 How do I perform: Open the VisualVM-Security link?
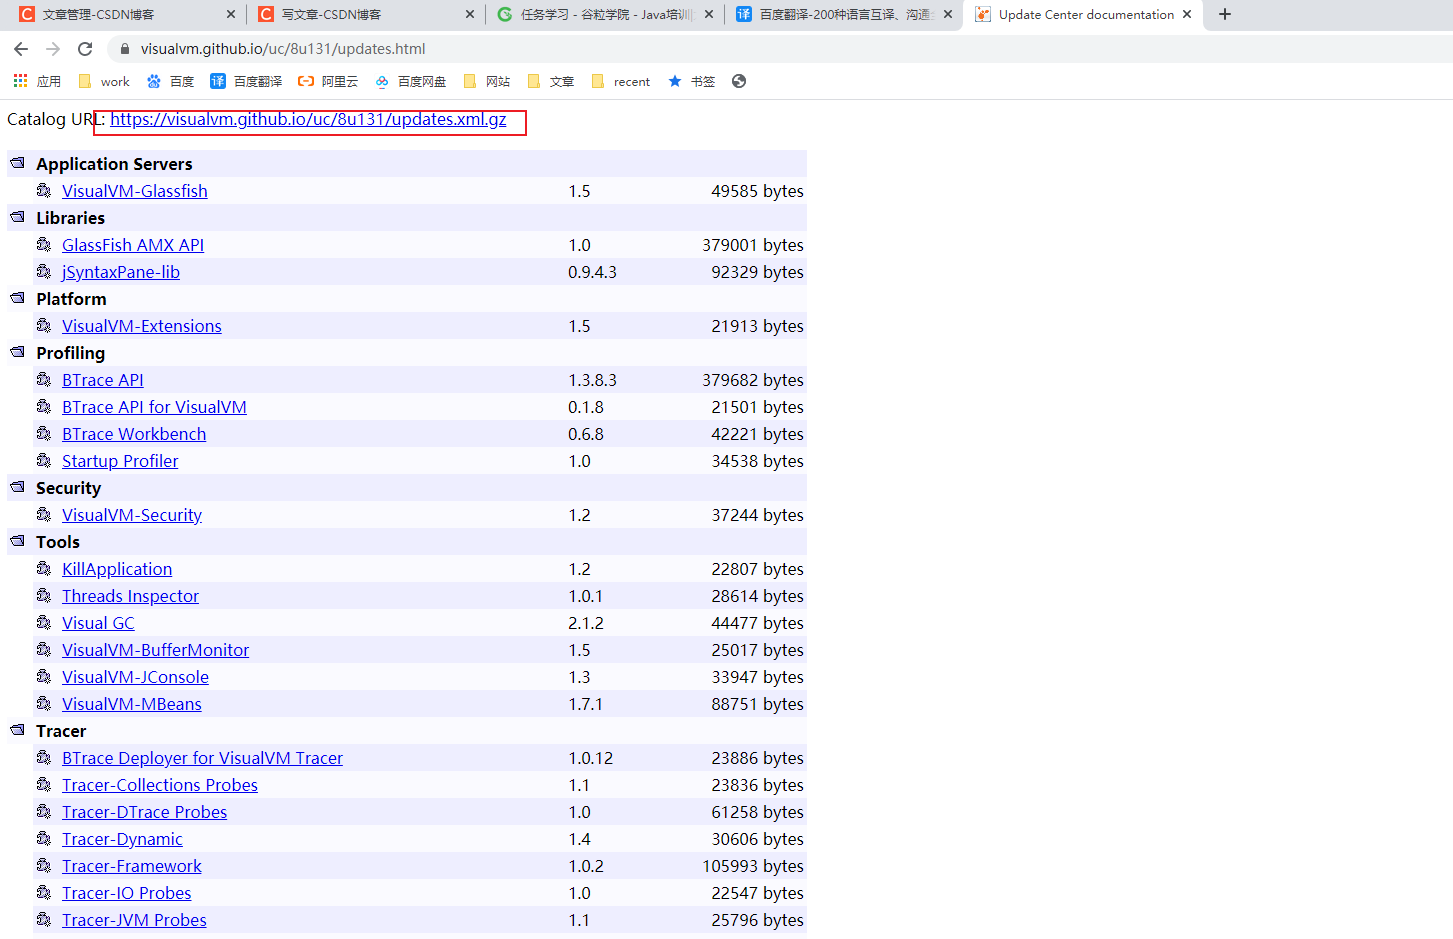pos(132,515)
